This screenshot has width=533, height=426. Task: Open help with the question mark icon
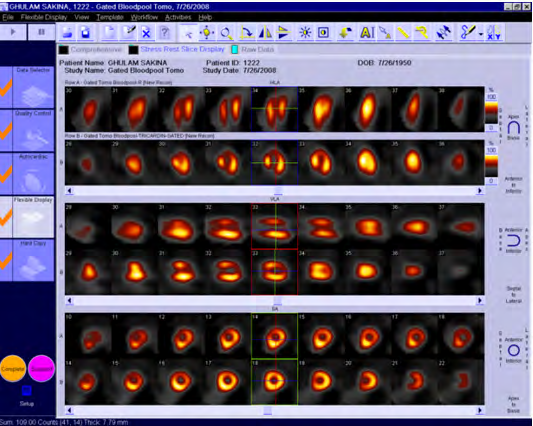(165, 33)
